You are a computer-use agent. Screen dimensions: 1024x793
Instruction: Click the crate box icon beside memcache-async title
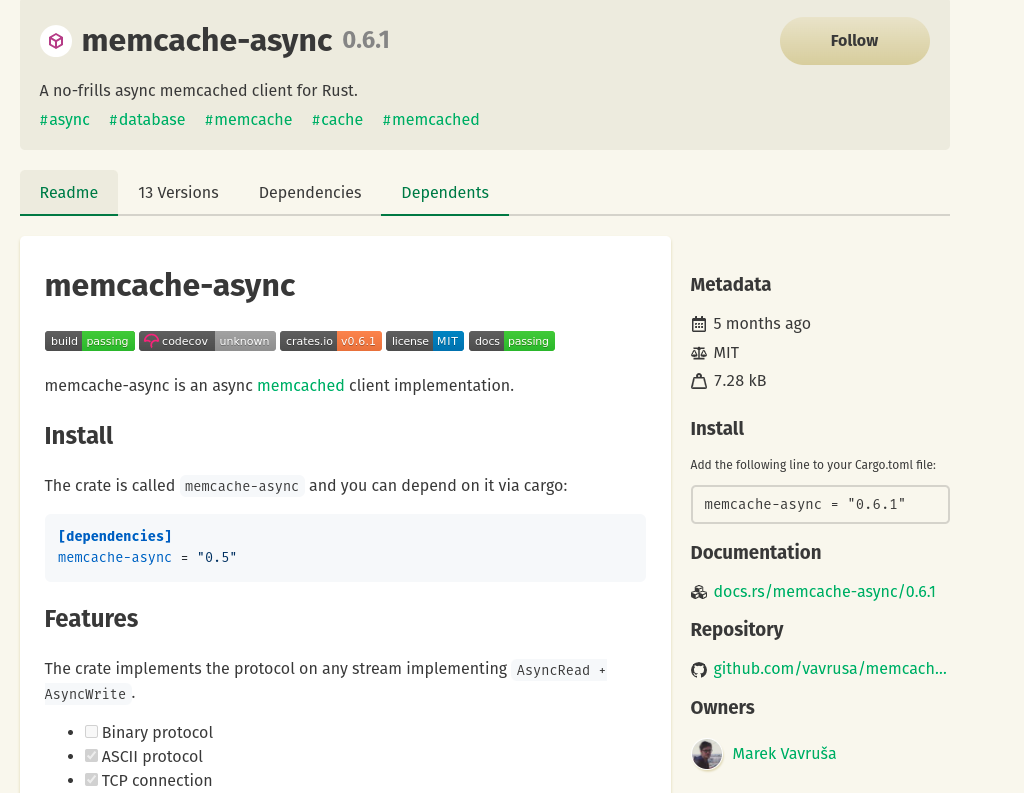coord(56,41)
